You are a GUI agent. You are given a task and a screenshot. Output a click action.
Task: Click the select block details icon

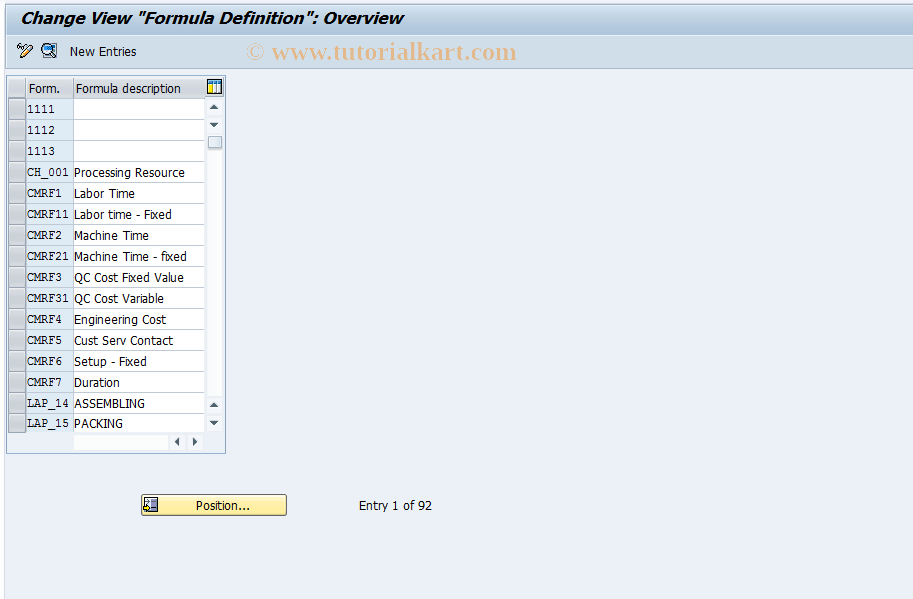coord(49,51)
